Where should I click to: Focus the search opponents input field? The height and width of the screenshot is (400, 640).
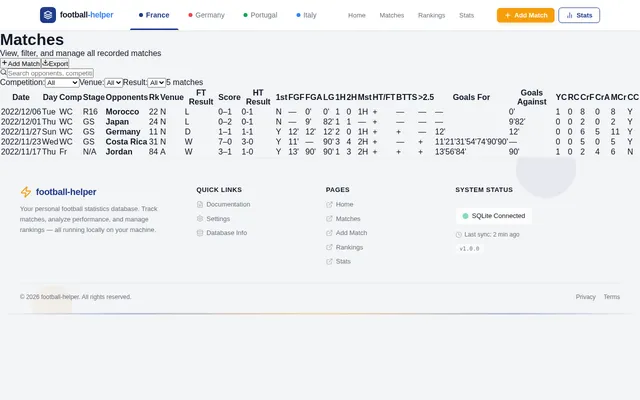50,73
